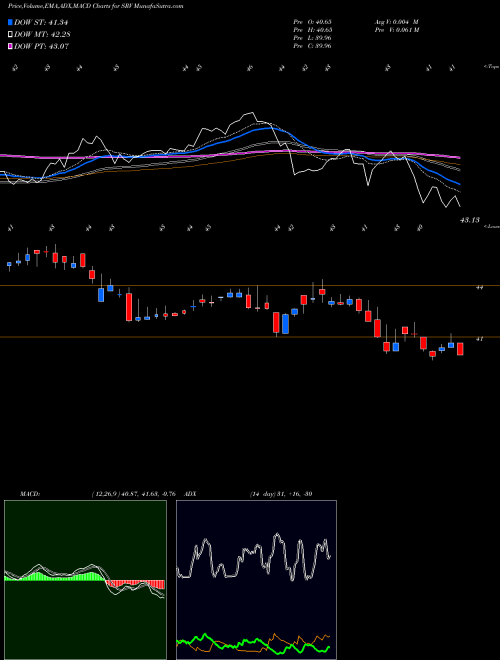Click the ADX (14 day) values text

click(x=281, y=494)
